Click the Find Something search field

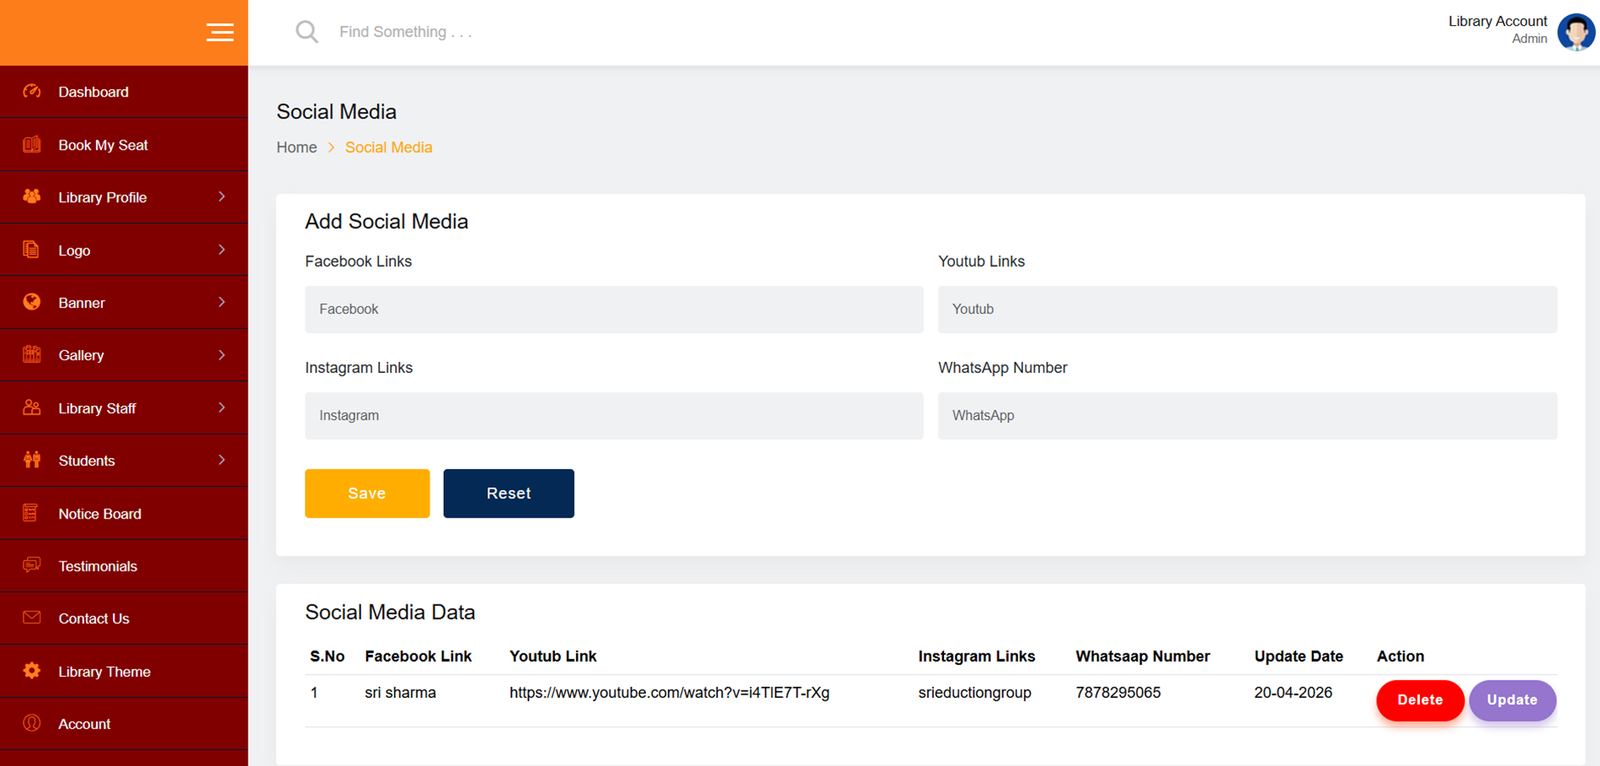tap(405, 32)
